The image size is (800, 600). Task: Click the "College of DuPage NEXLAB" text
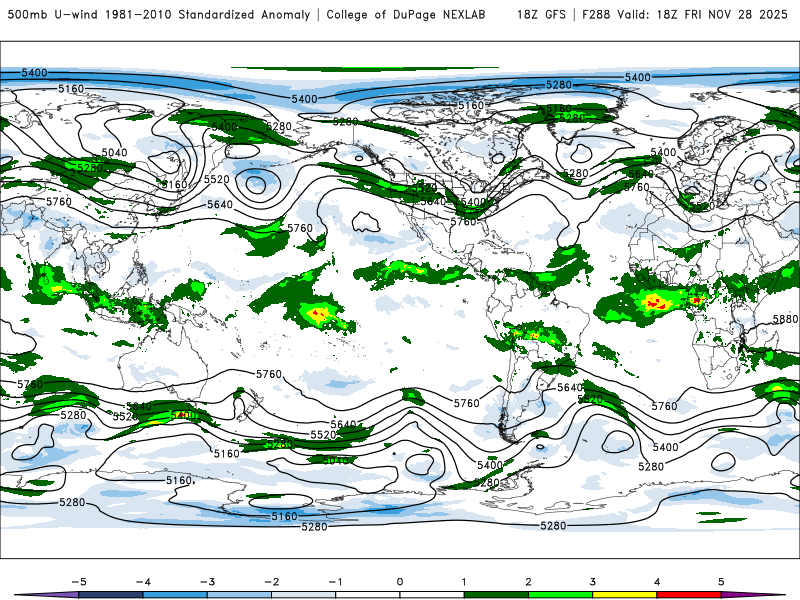pos(406,15)
